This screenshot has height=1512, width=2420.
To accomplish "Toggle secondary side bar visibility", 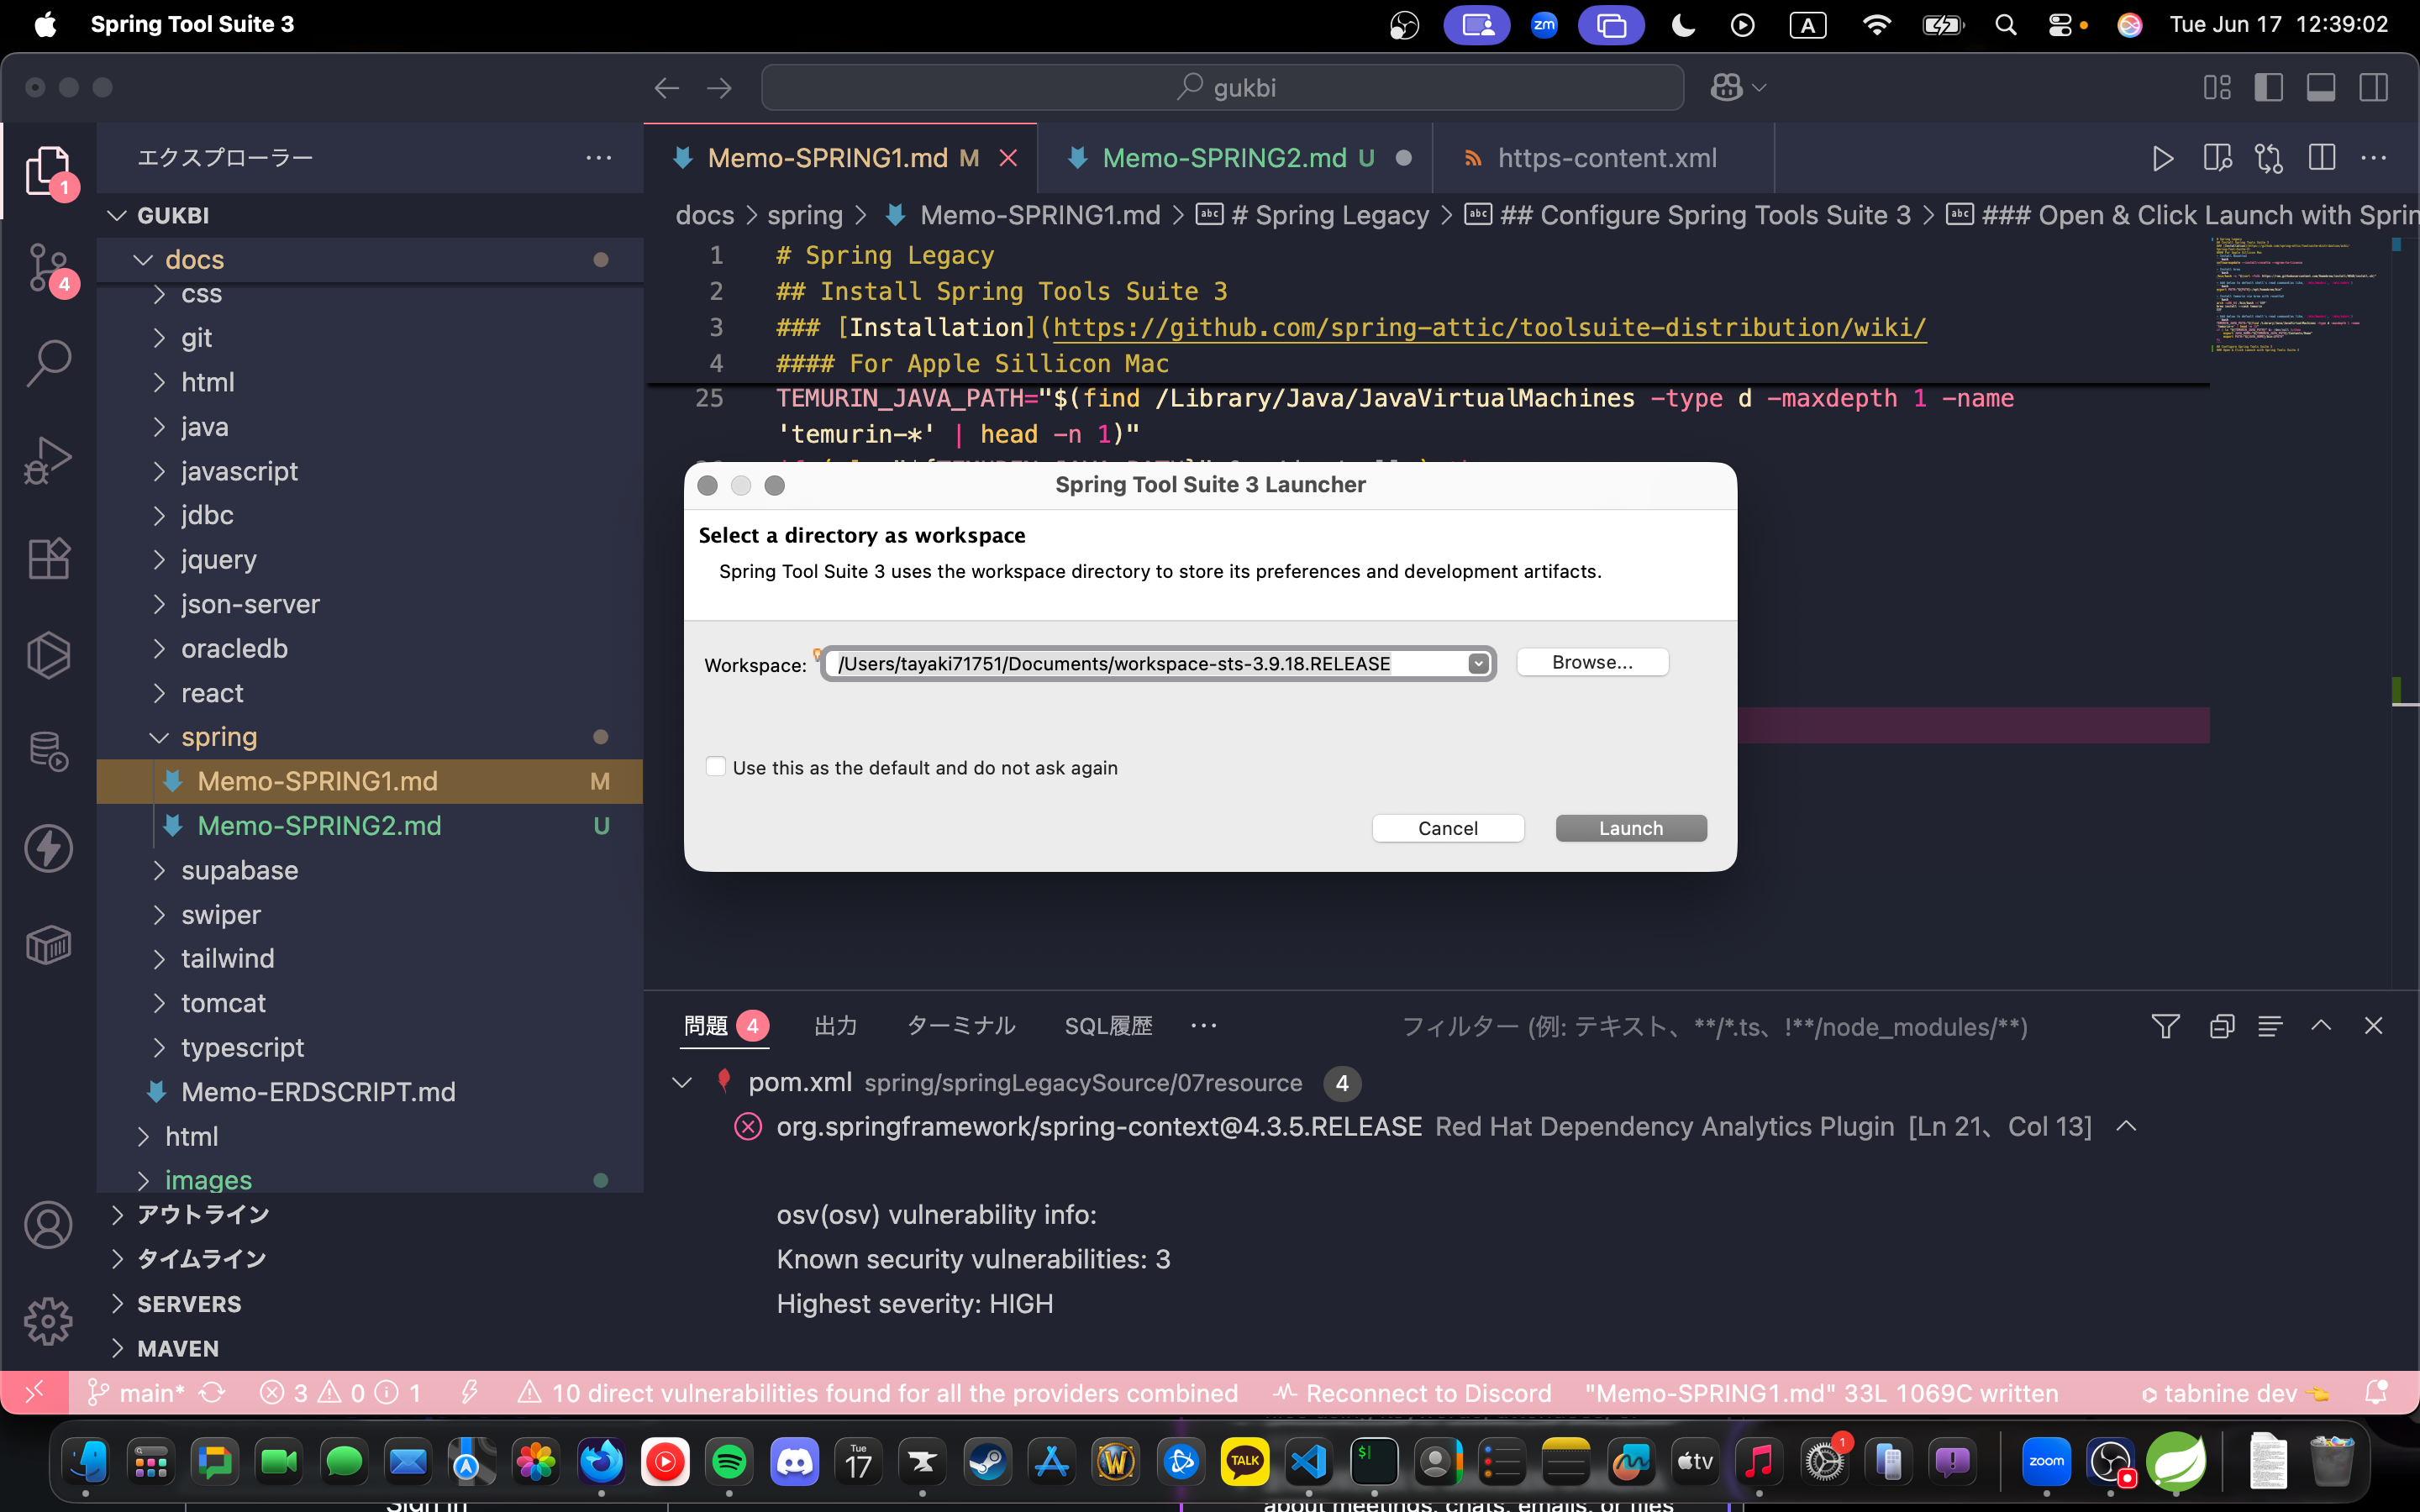I will tap(2374, 88).
